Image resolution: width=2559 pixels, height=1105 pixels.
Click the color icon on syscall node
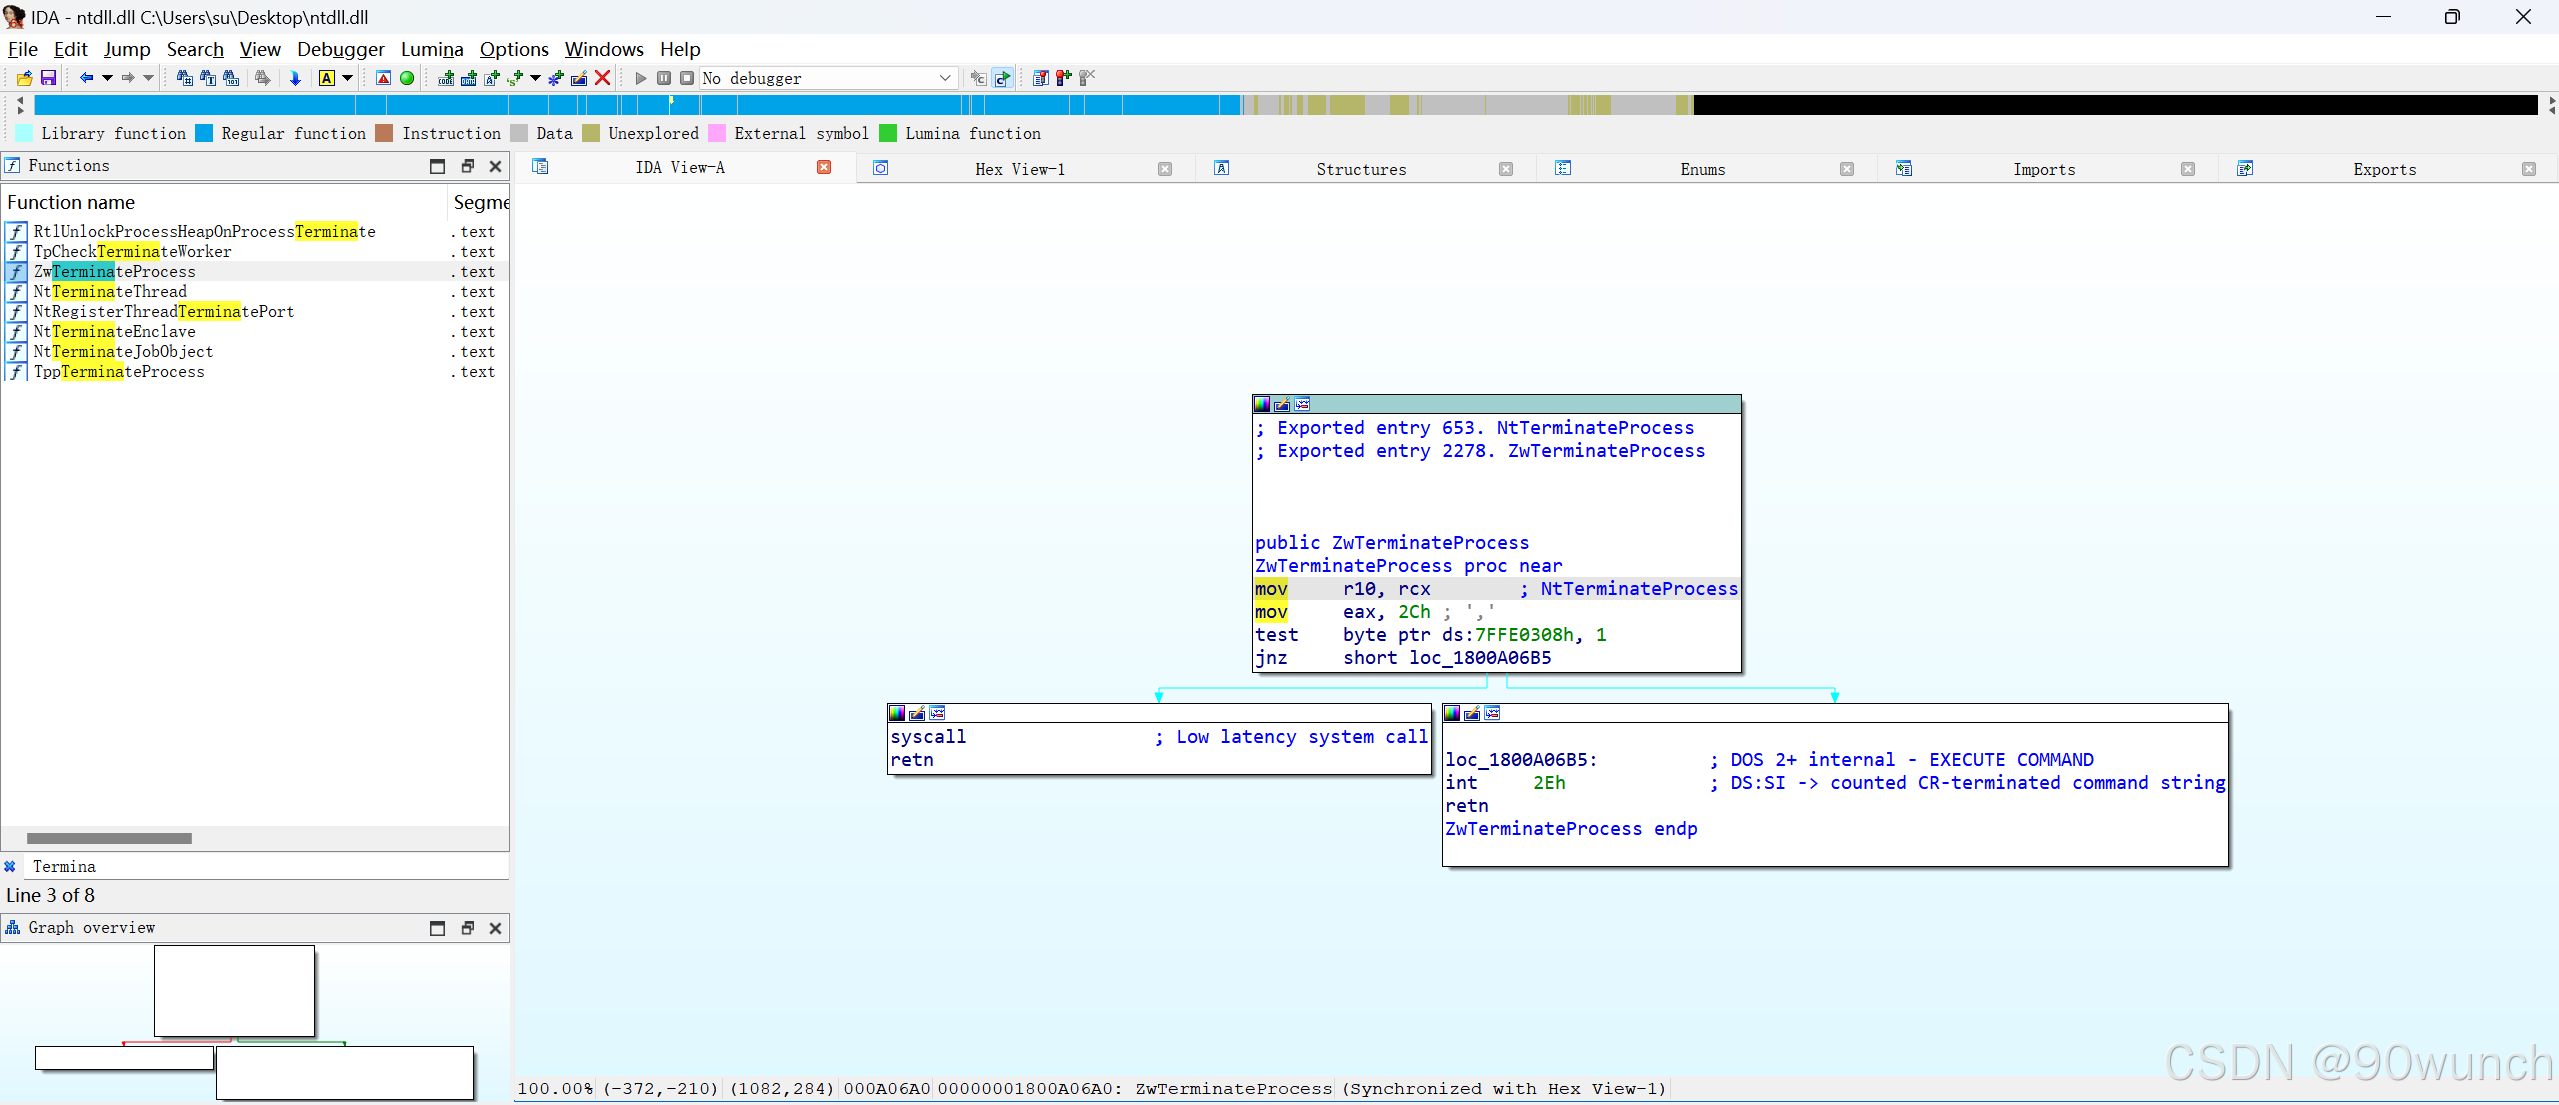897,713
